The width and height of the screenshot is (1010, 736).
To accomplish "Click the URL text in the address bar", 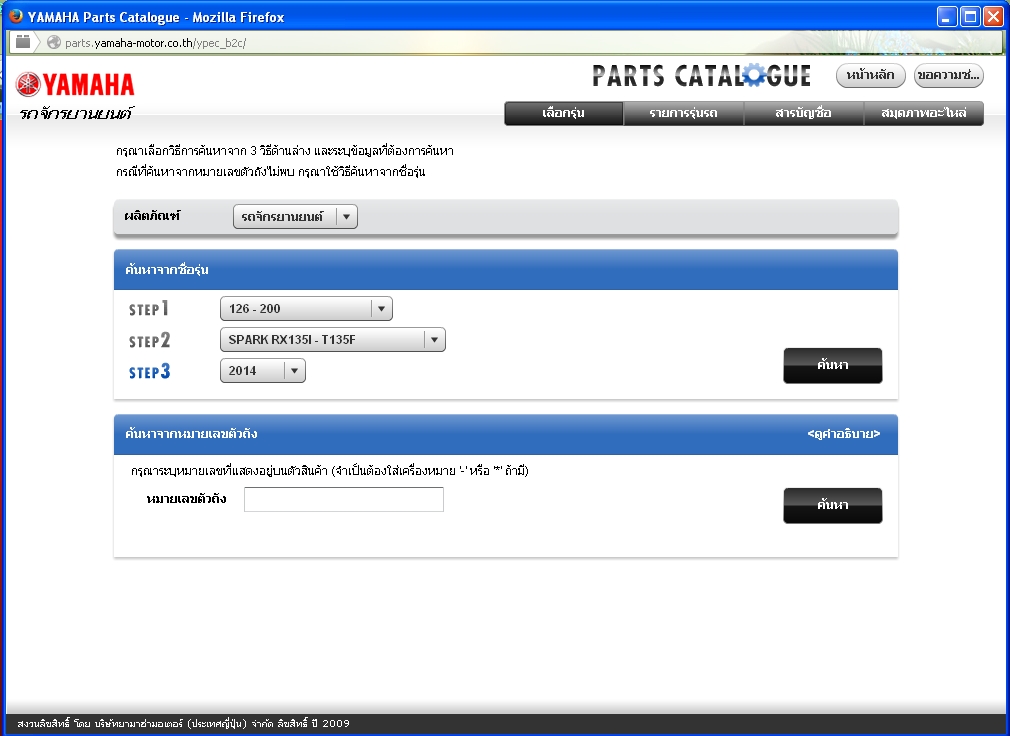I will (x=155, y=43).
